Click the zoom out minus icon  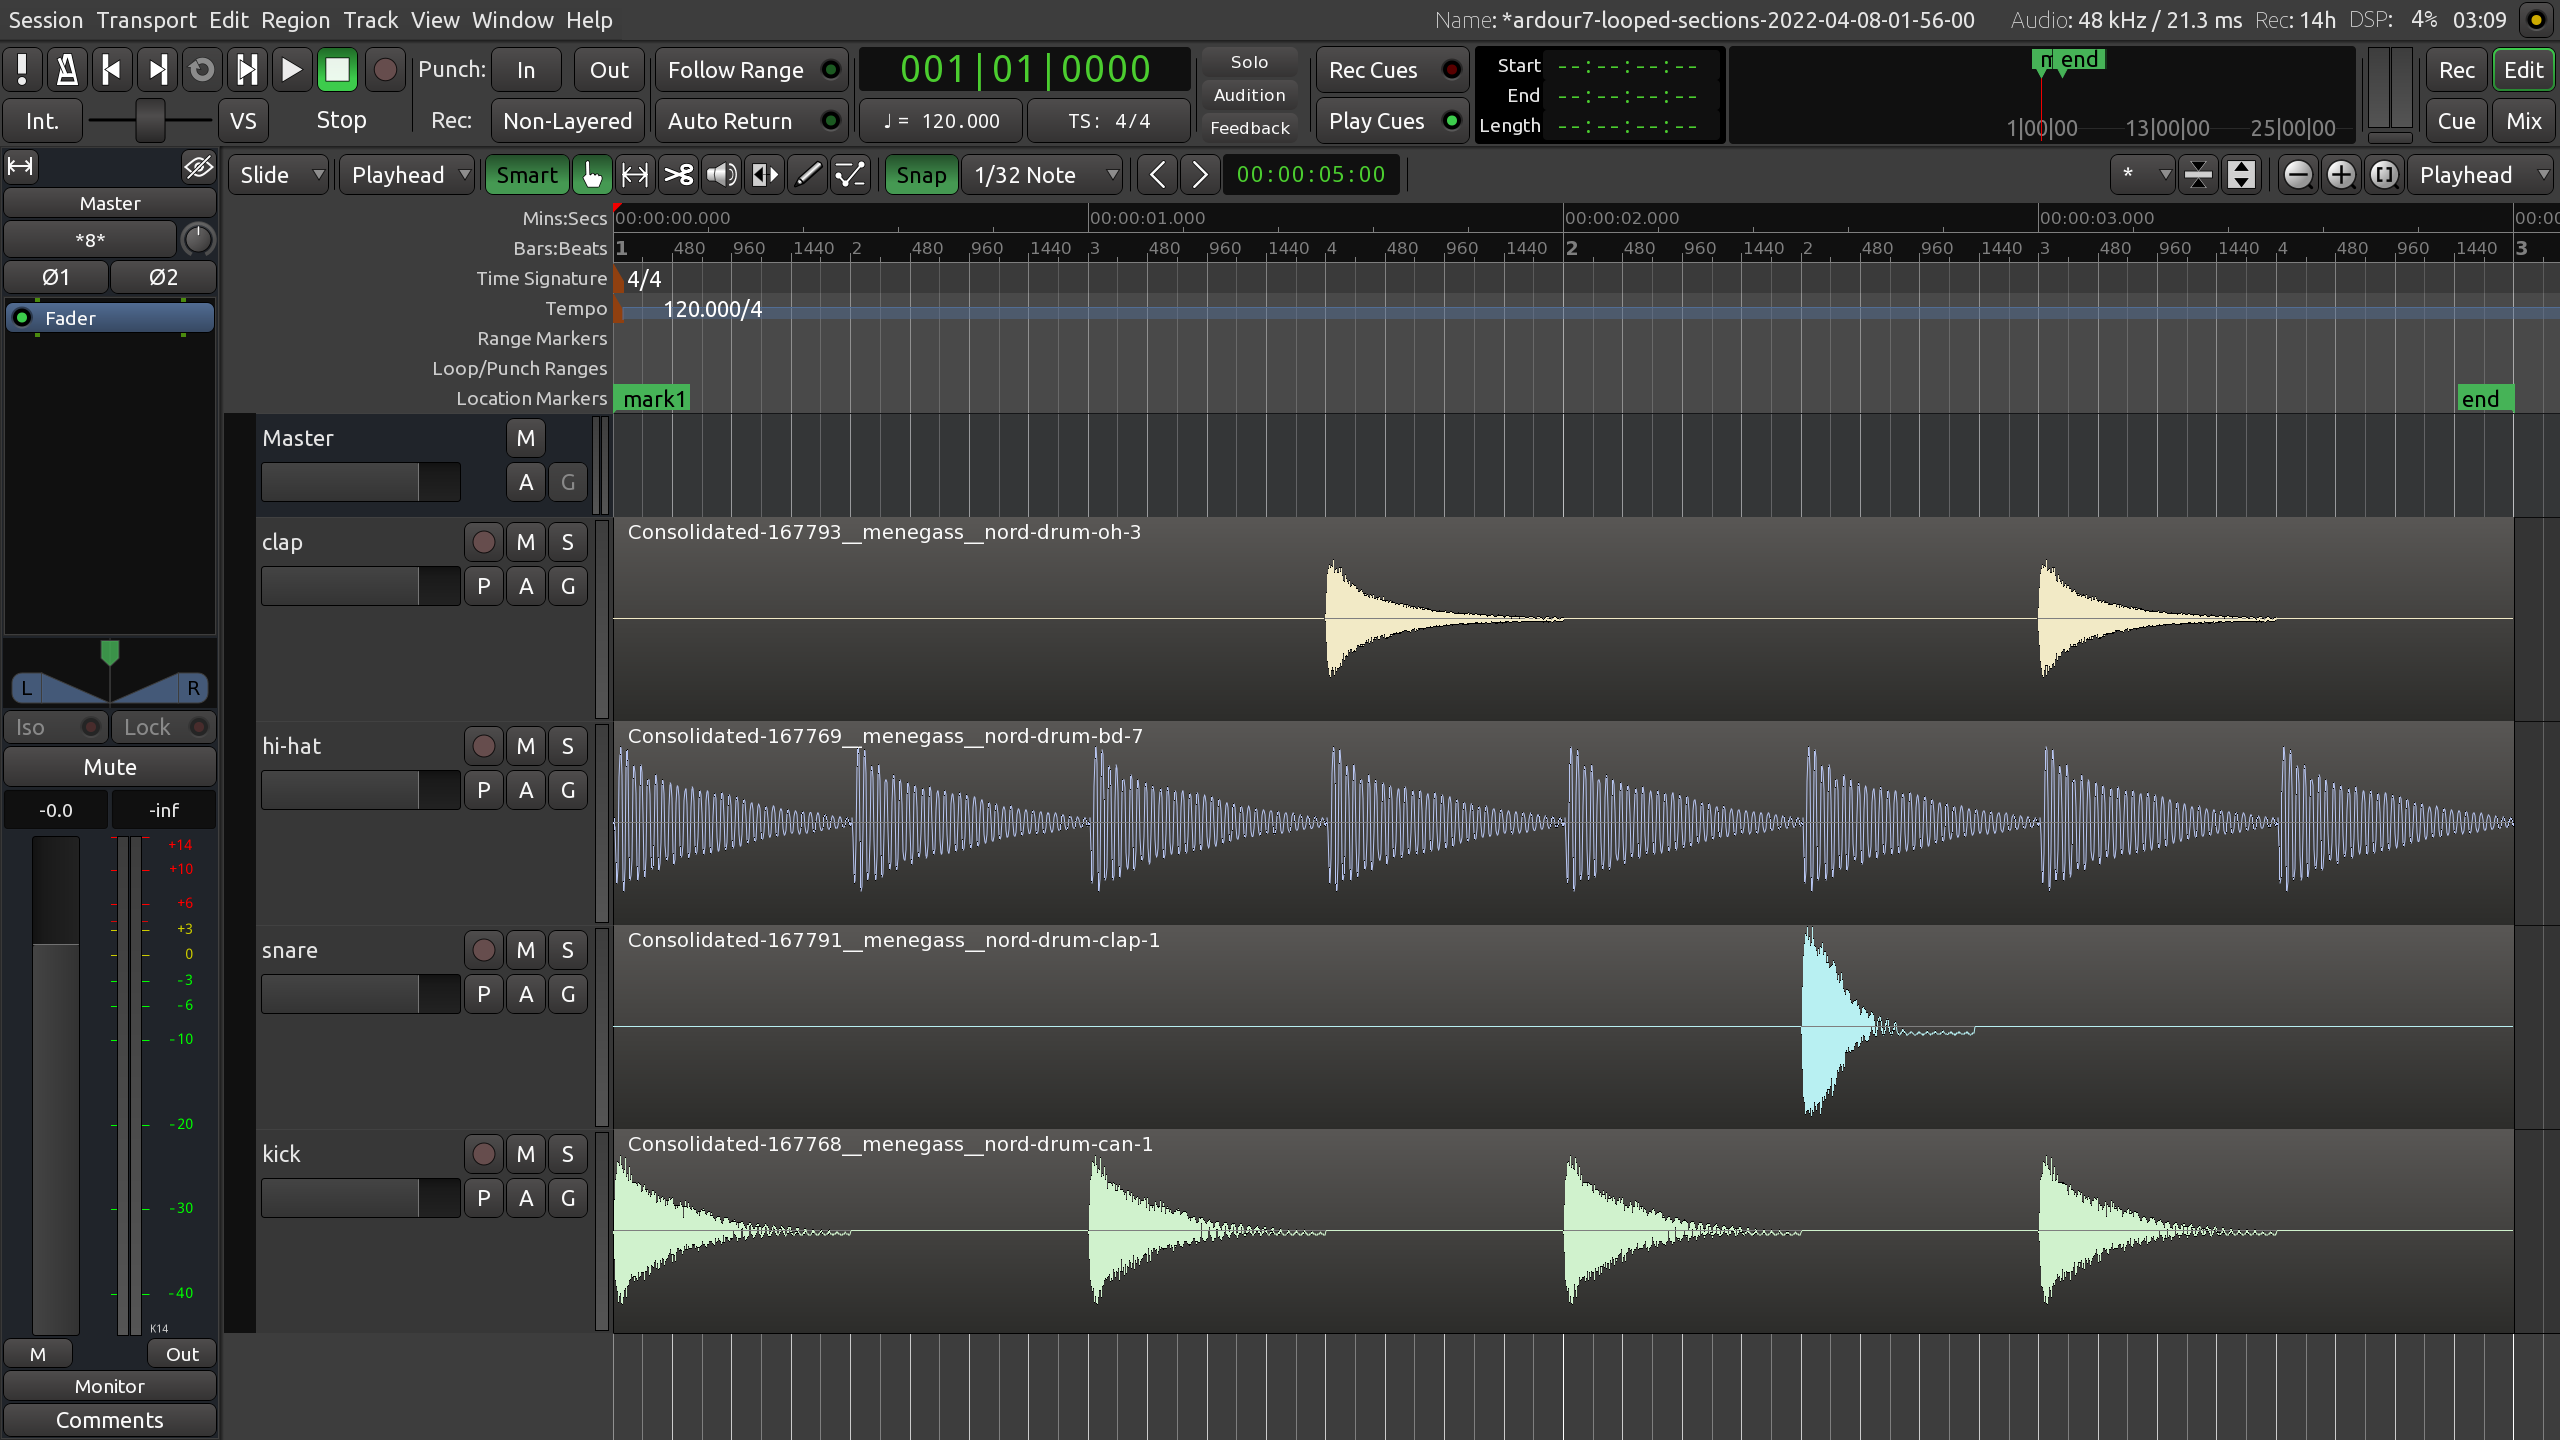2298,175
